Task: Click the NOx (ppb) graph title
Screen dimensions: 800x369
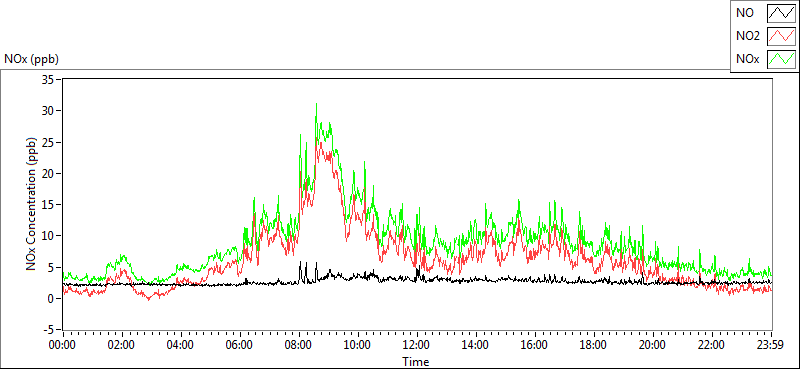Action: [32, 59]
